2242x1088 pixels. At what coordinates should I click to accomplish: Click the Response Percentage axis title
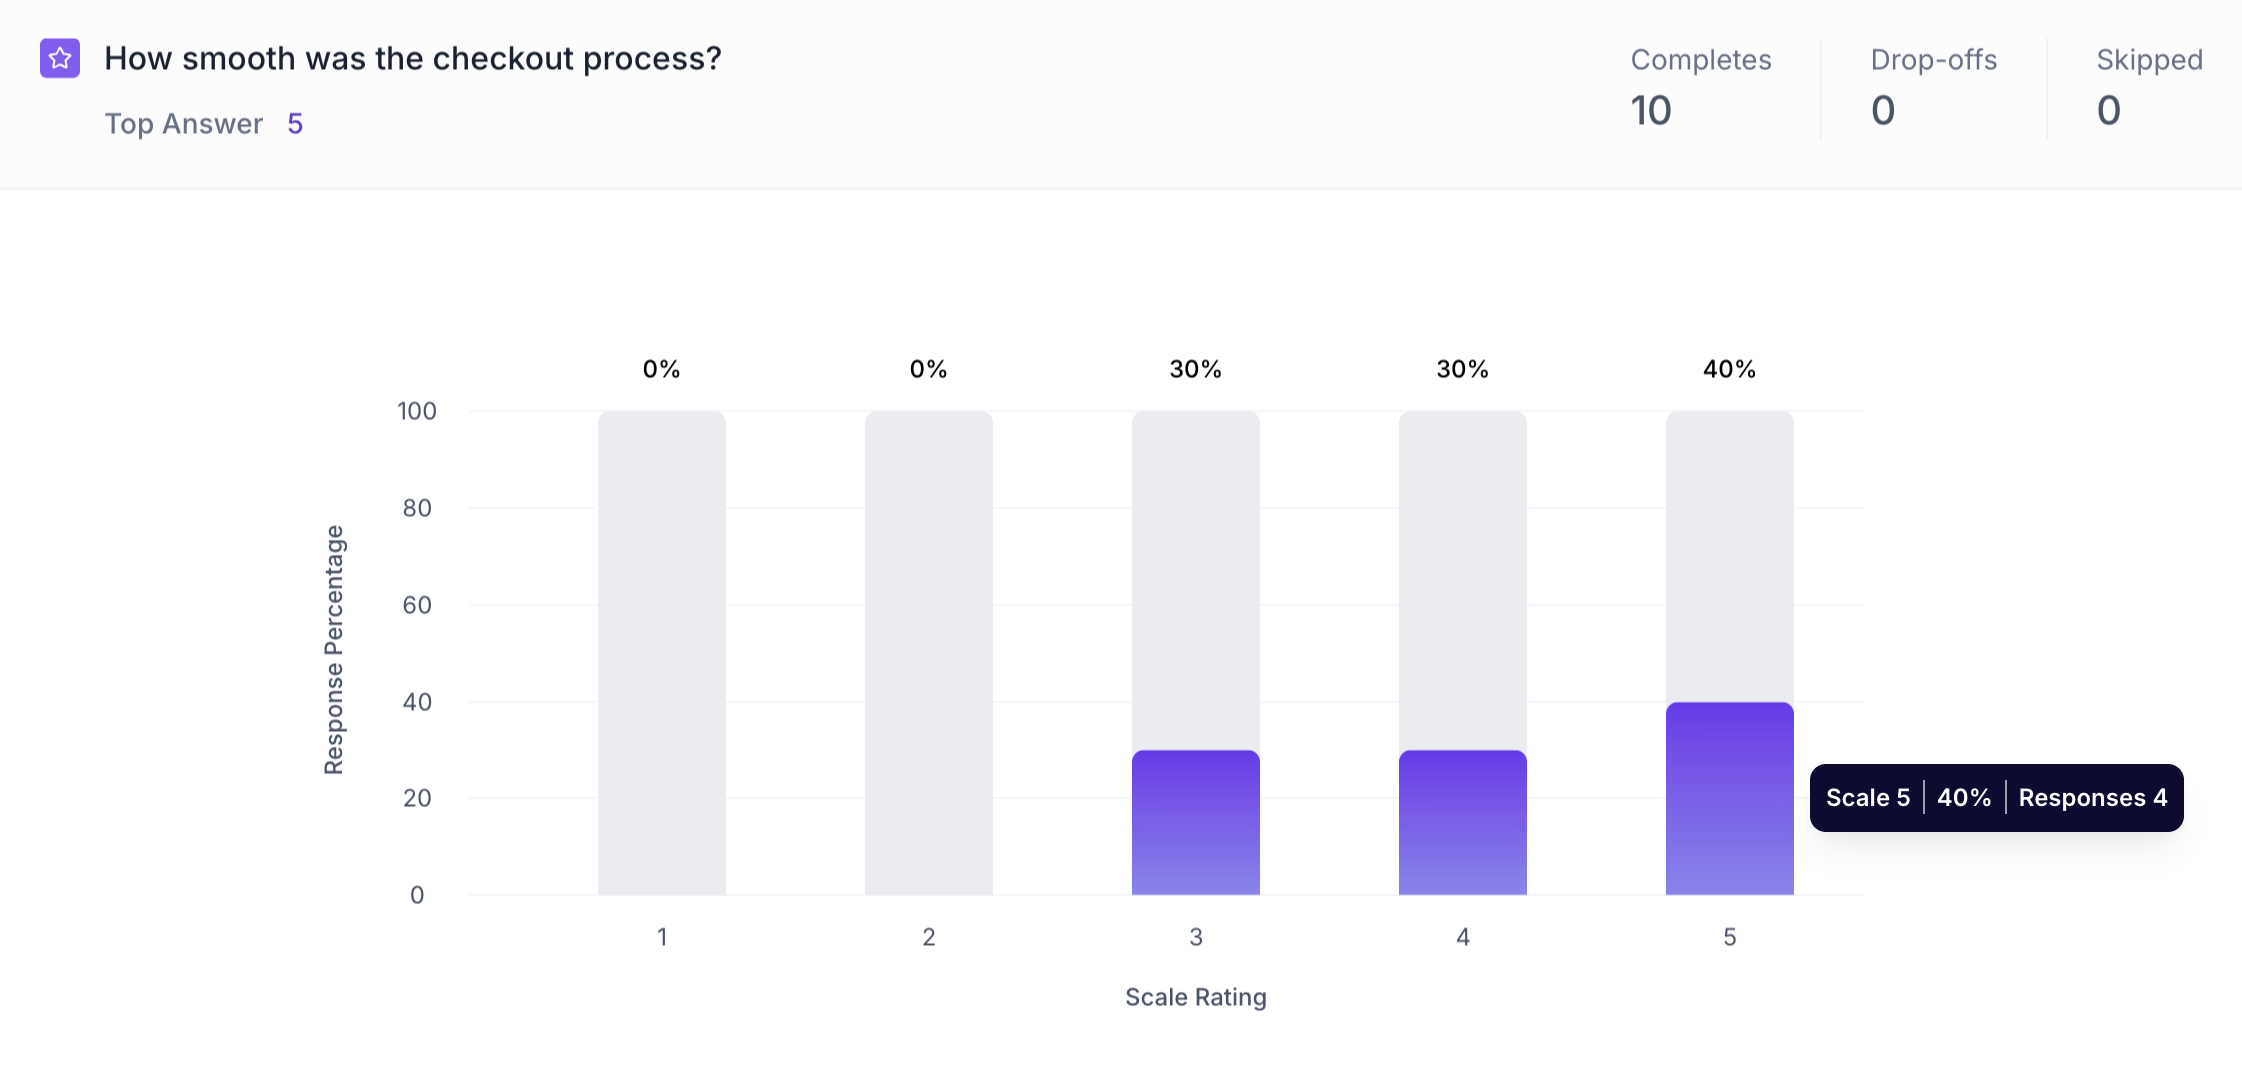334,650
